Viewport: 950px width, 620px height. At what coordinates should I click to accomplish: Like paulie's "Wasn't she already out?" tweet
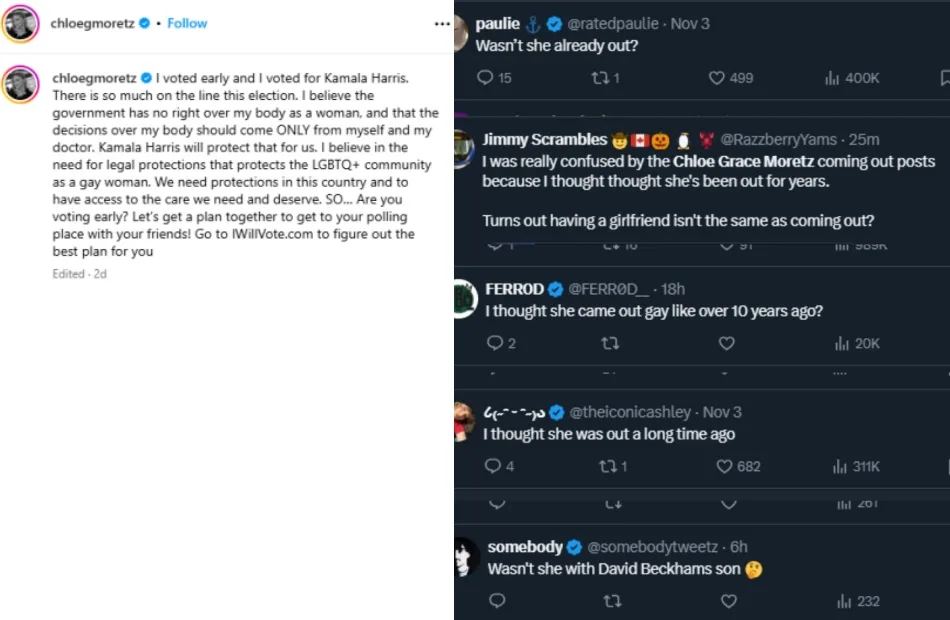tap(717, 78)
